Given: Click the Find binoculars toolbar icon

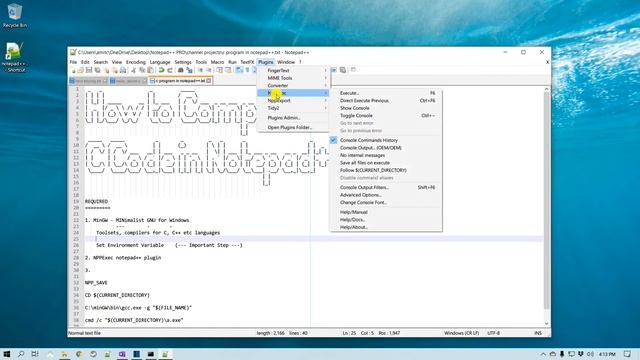Looking at the screenshot, I should pyautogui.click(x=180, y=70).
